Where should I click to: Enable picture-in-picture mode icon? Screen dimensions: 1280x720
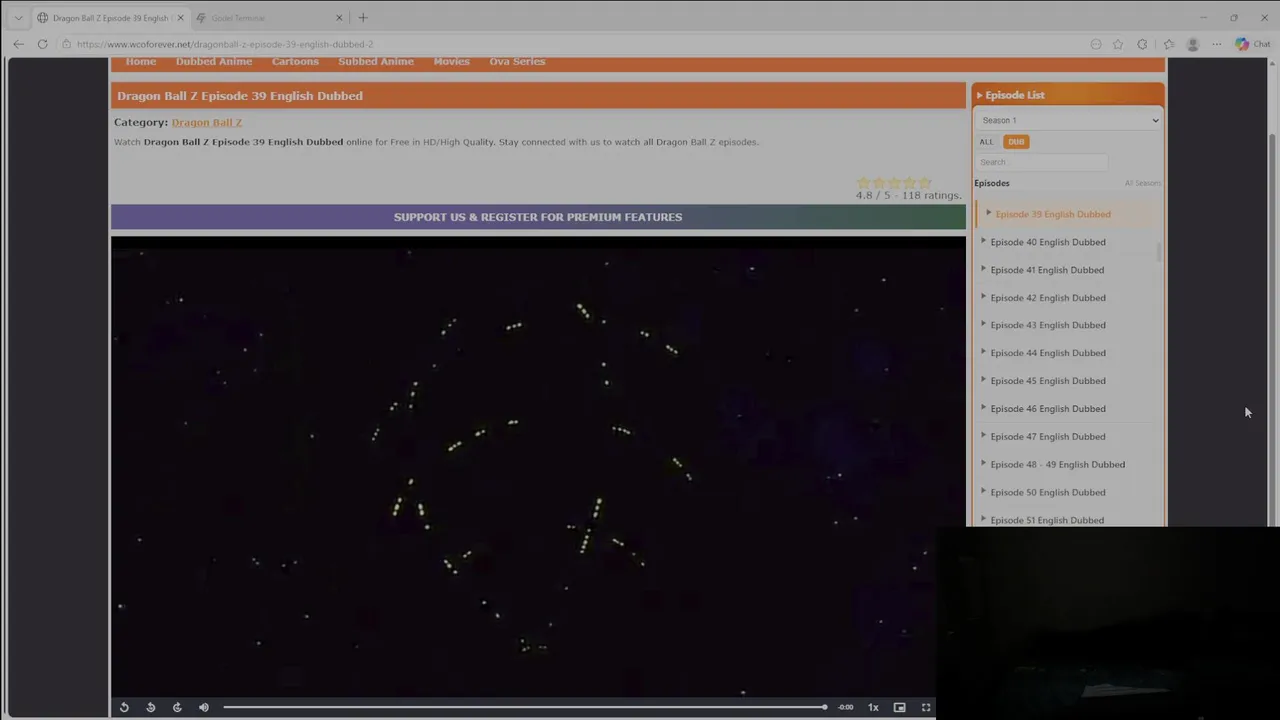click(x=899, y=707)
